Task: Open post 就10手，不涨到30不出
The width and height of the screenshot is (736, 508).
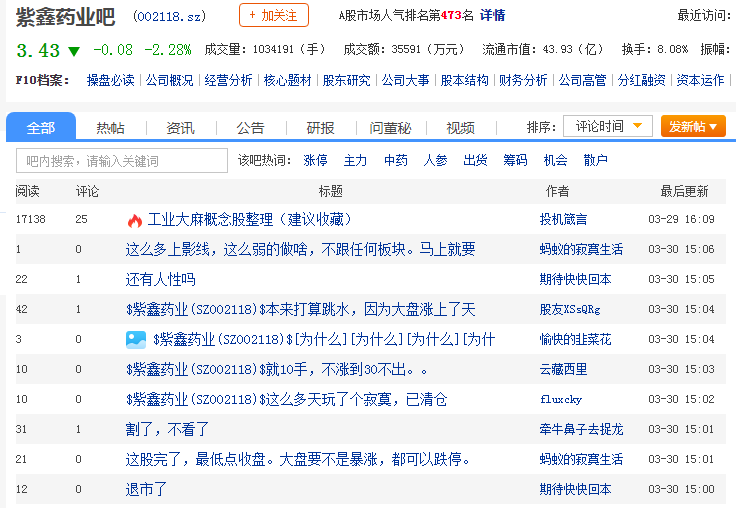Action: click(277, 369)
